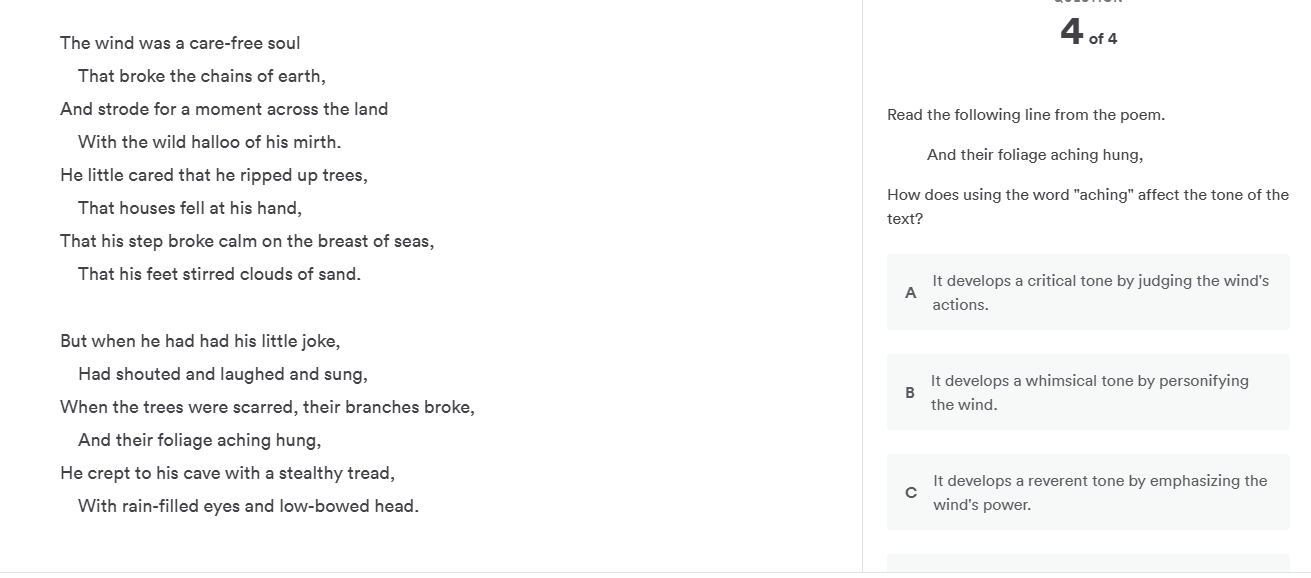Click the letter A badge on the first option

point(910,292)
